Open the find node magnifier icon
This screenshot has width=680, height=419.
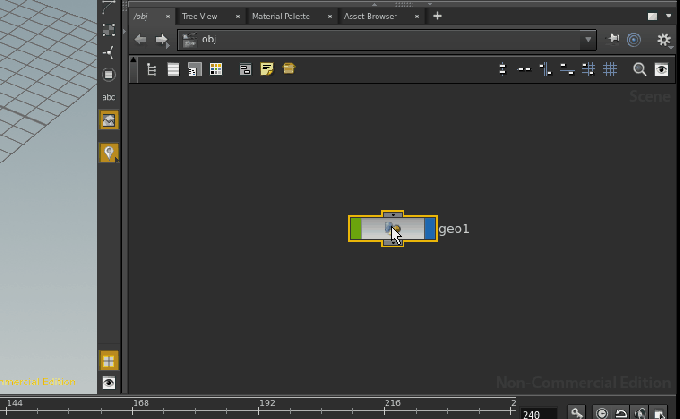coord(640,69)
